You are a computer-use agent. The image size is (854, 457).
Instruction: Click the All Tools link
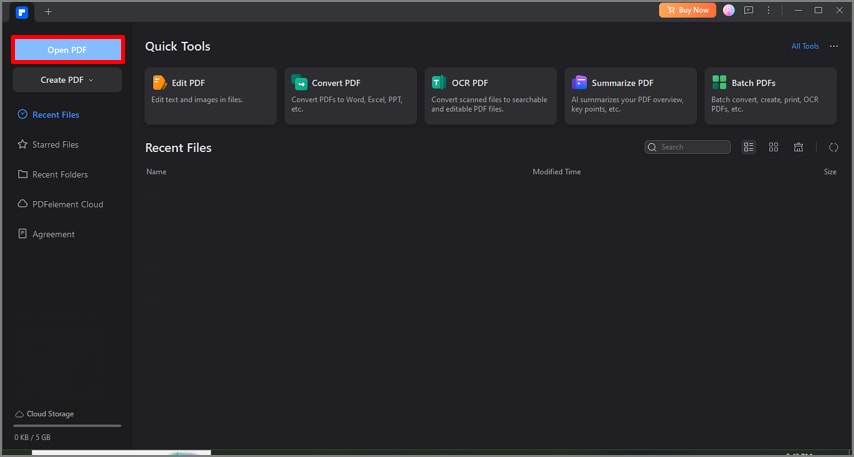[805, 46]
